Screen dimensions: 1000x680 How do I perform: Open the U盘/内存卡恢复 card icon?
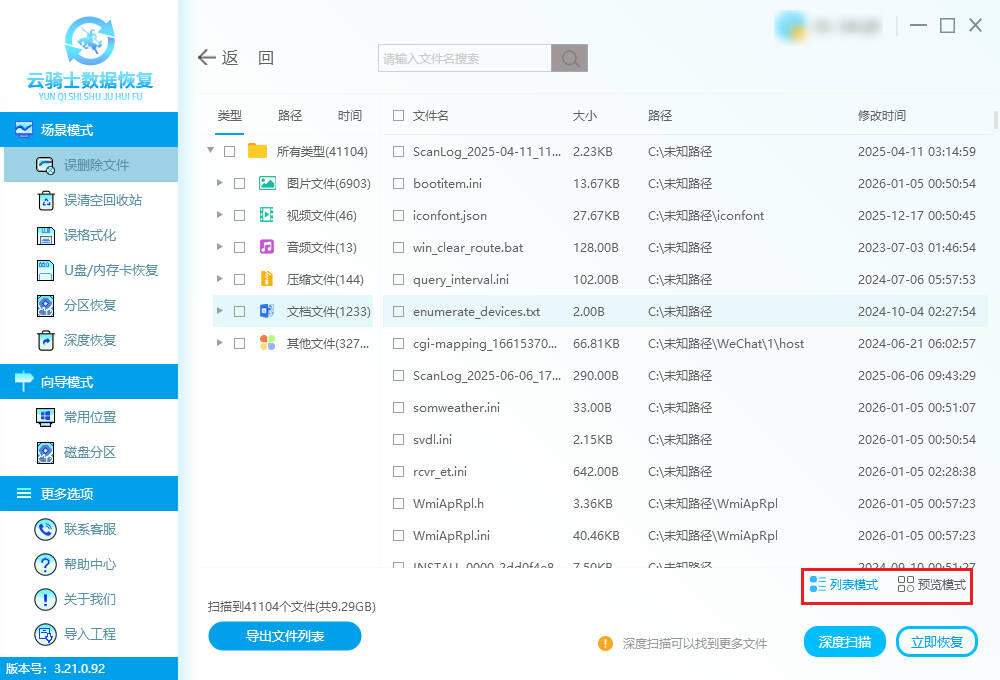(45, 270)
